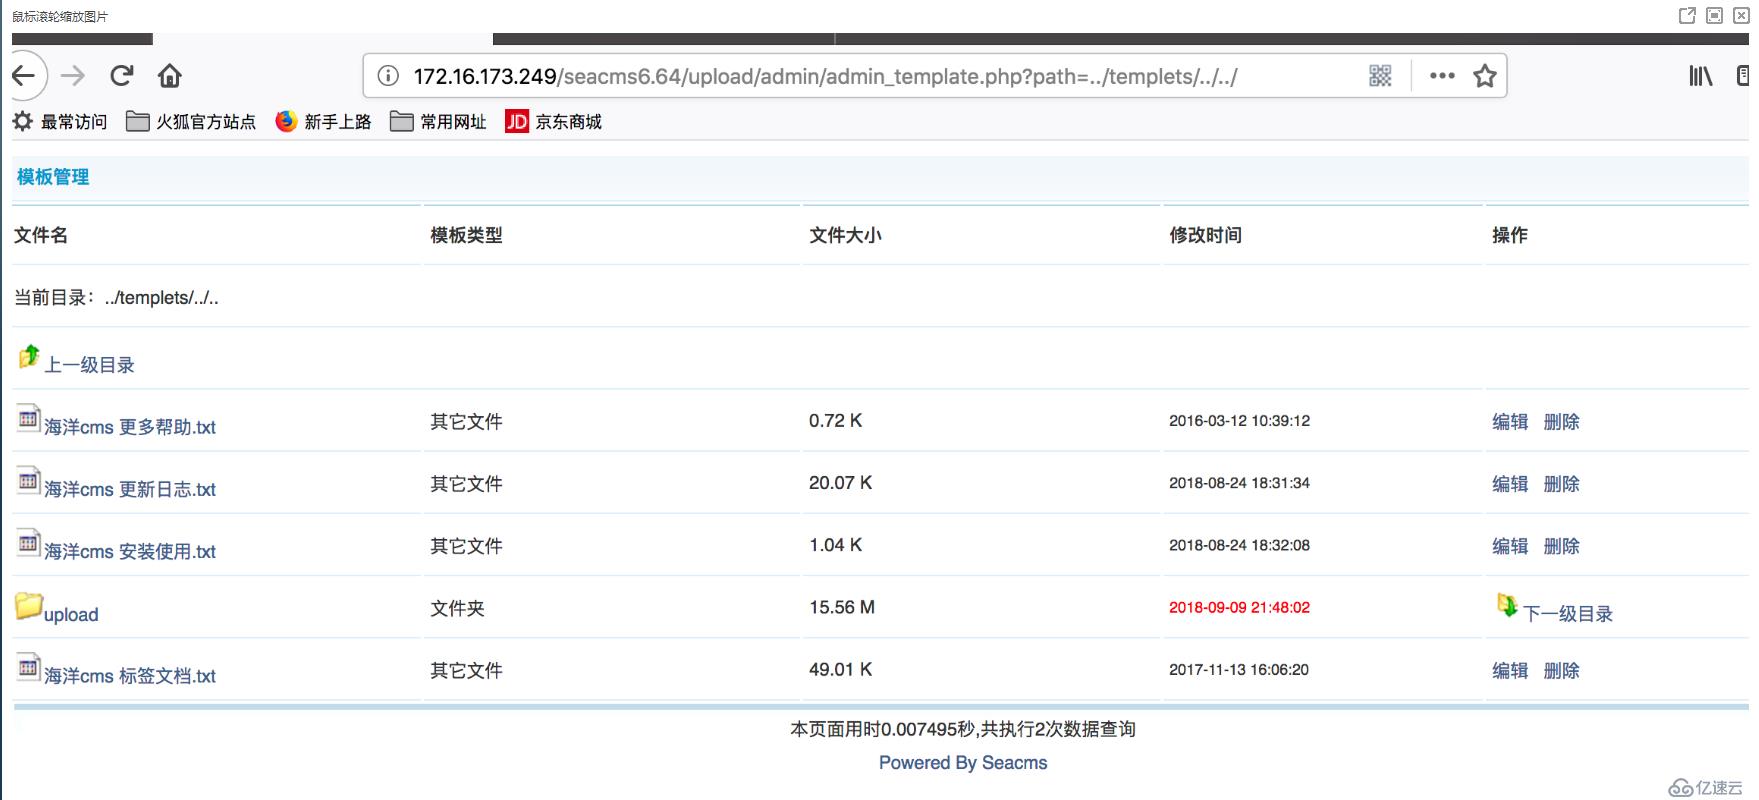Click 删除 for 海洋cms 更多帮助.txt
The height and width of the screenshot is (800, 1759).
coord(1562,422)
